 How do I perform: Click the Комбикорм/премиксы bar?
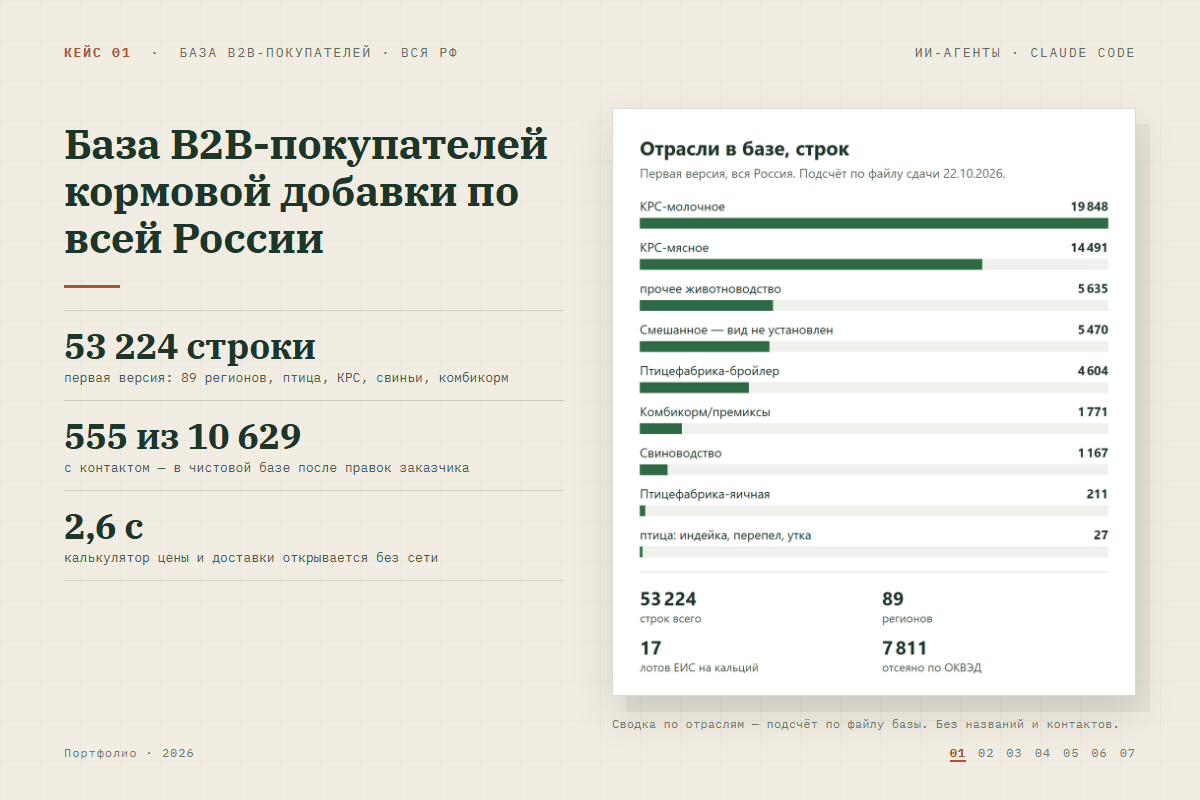(x=874, y=428)
